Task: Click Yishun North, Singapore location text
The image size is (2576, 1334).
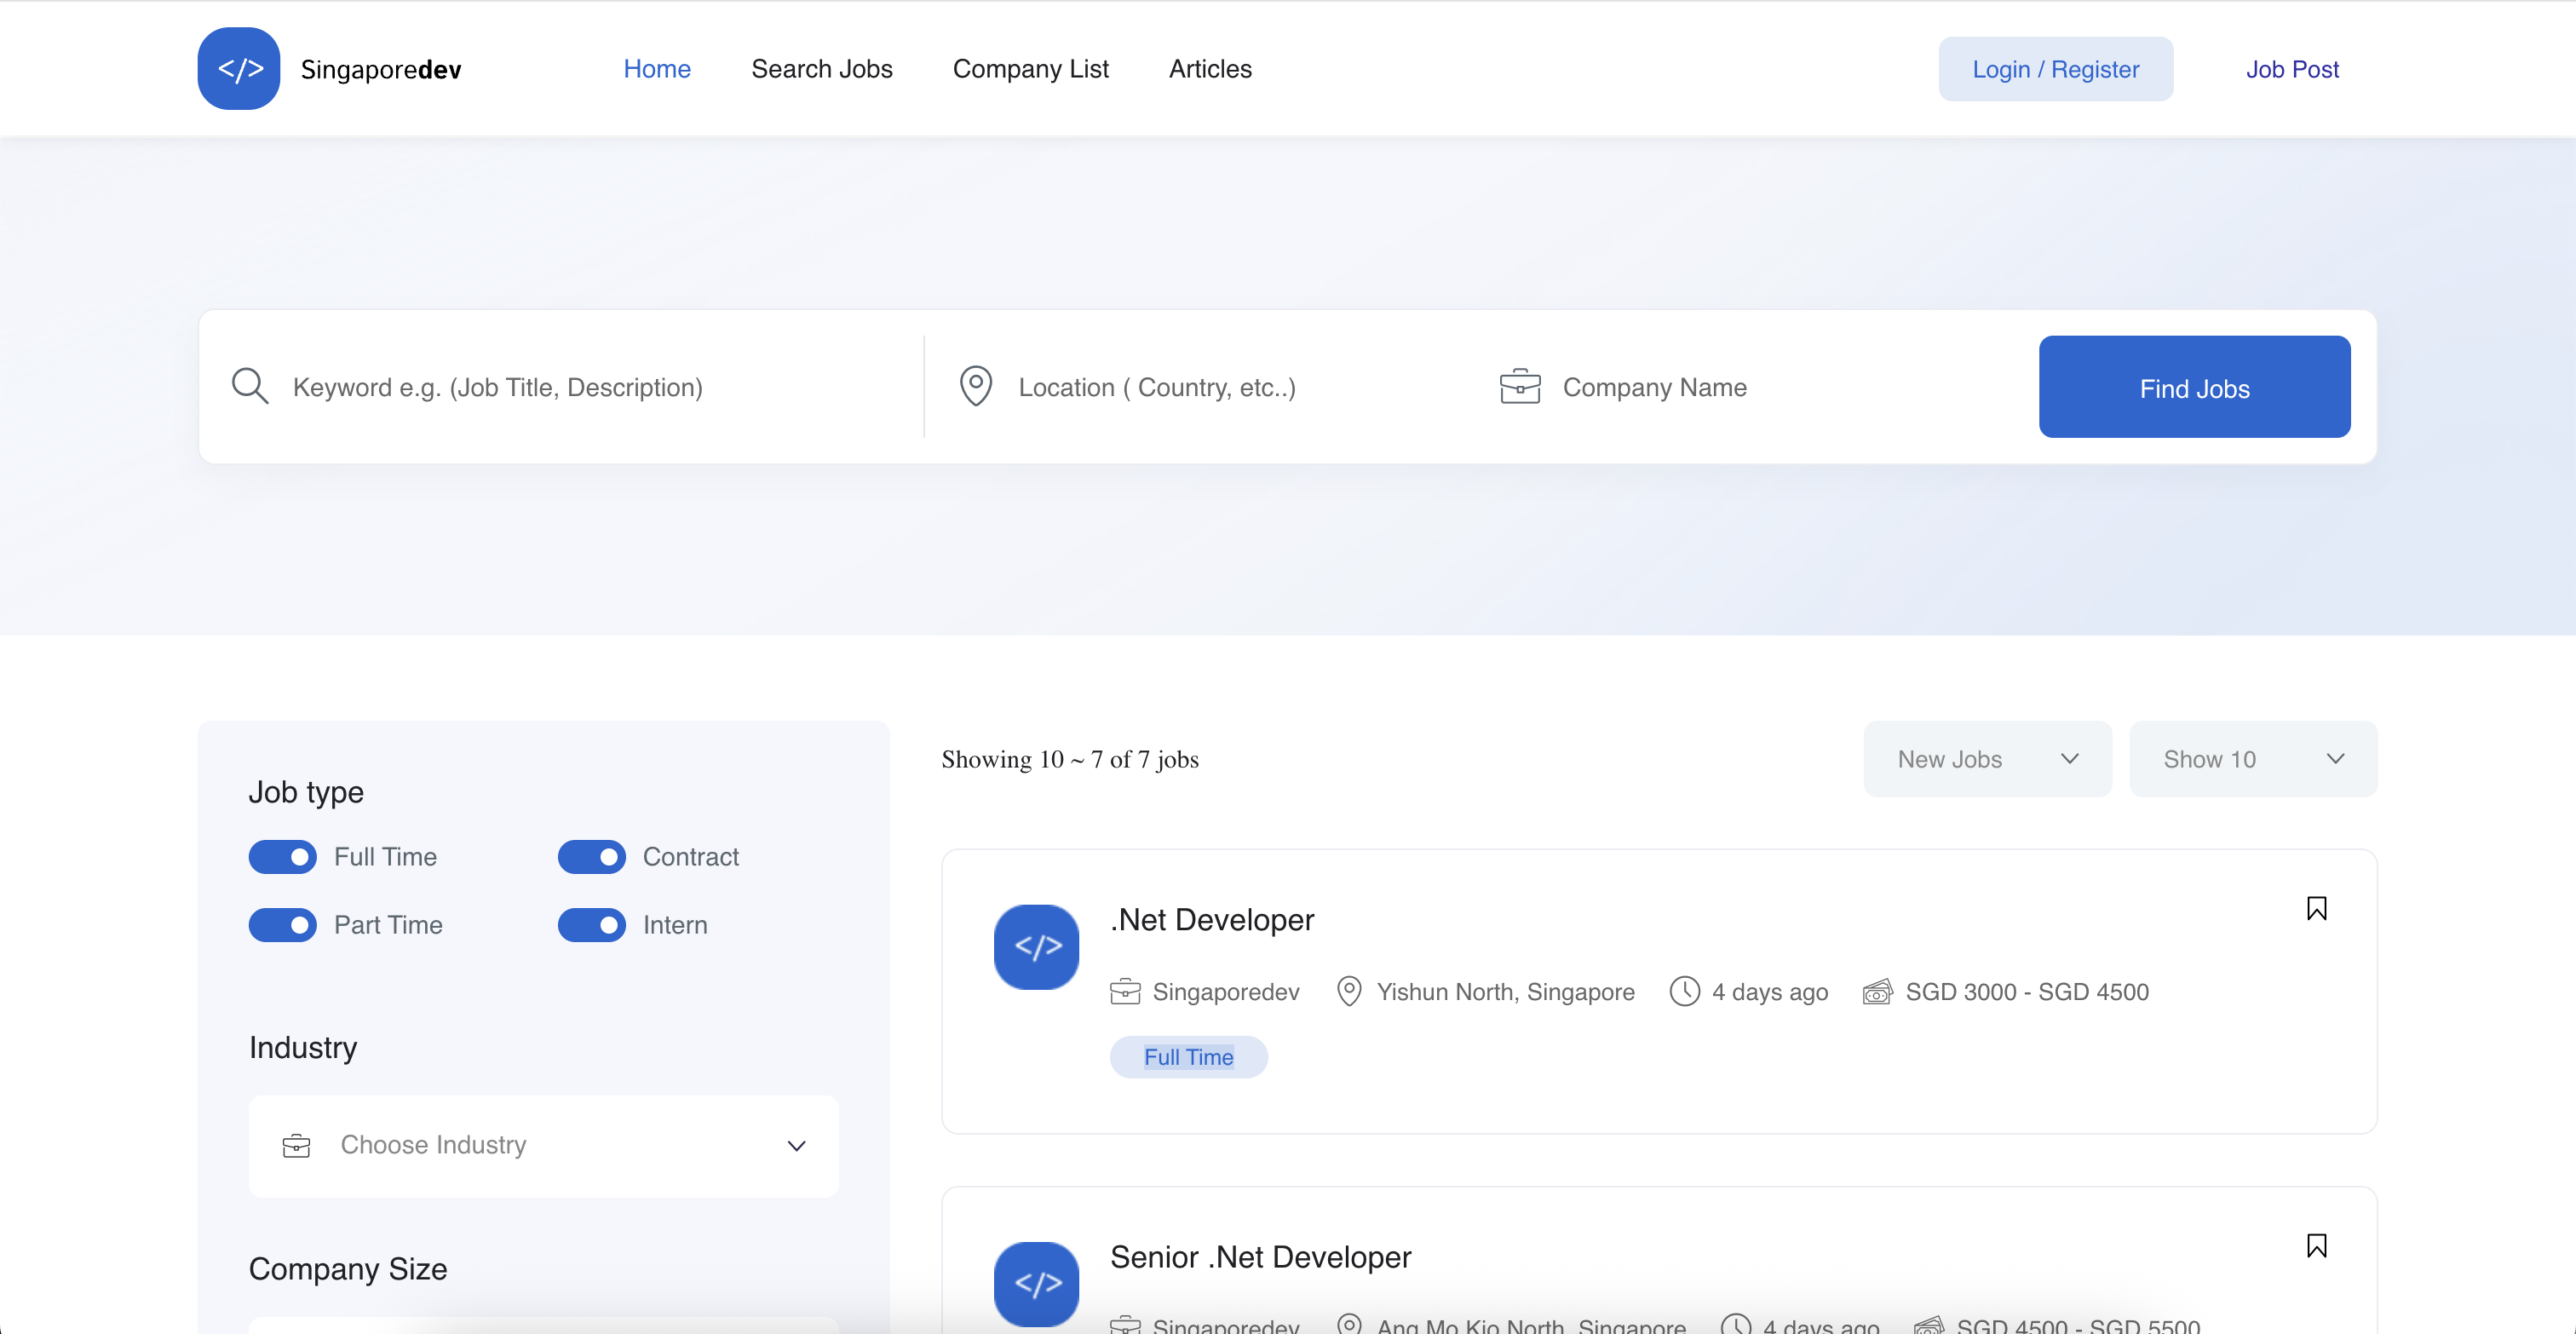Action: (1505, 991)
